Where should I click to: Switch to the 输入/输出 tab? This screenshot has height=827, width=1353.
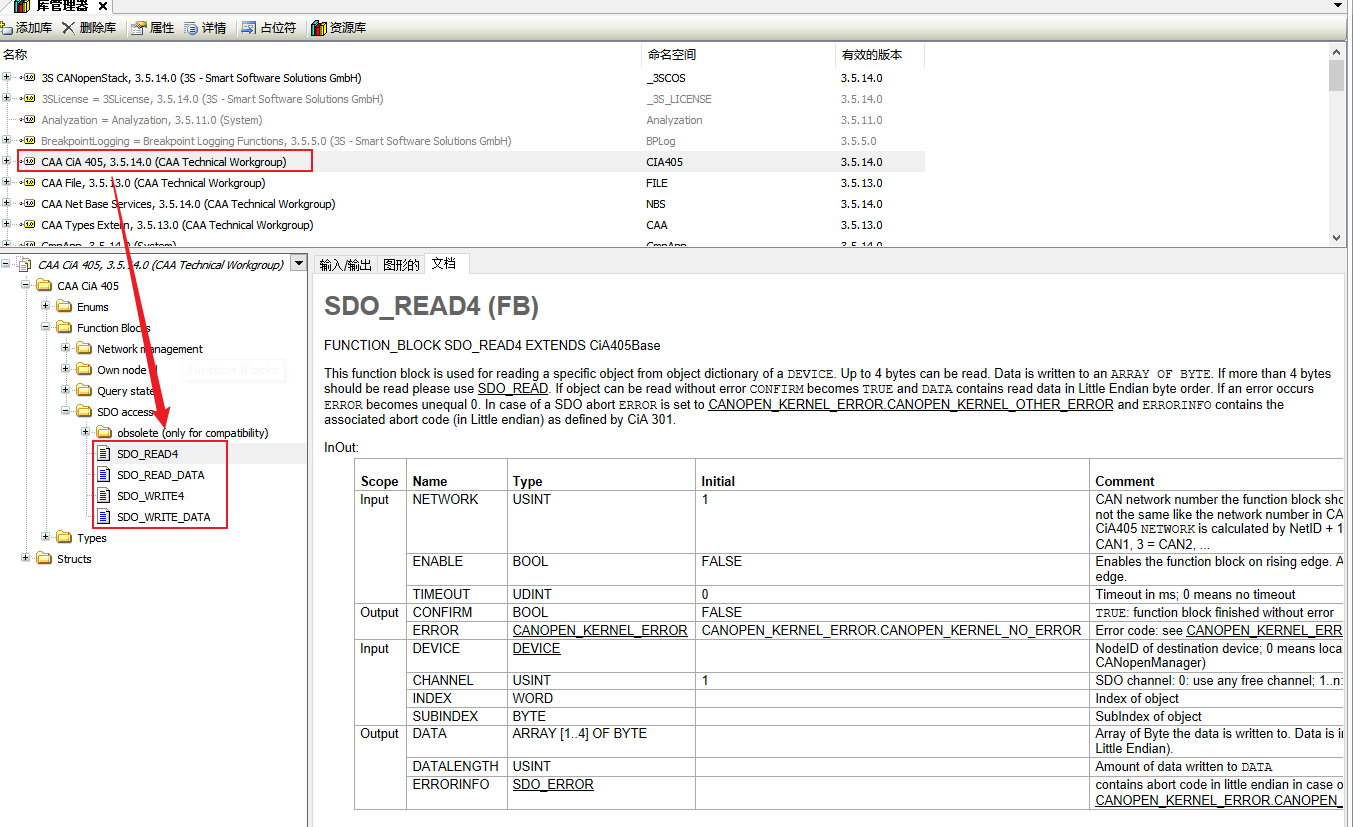pyautogui.click(x=345, y=264)
